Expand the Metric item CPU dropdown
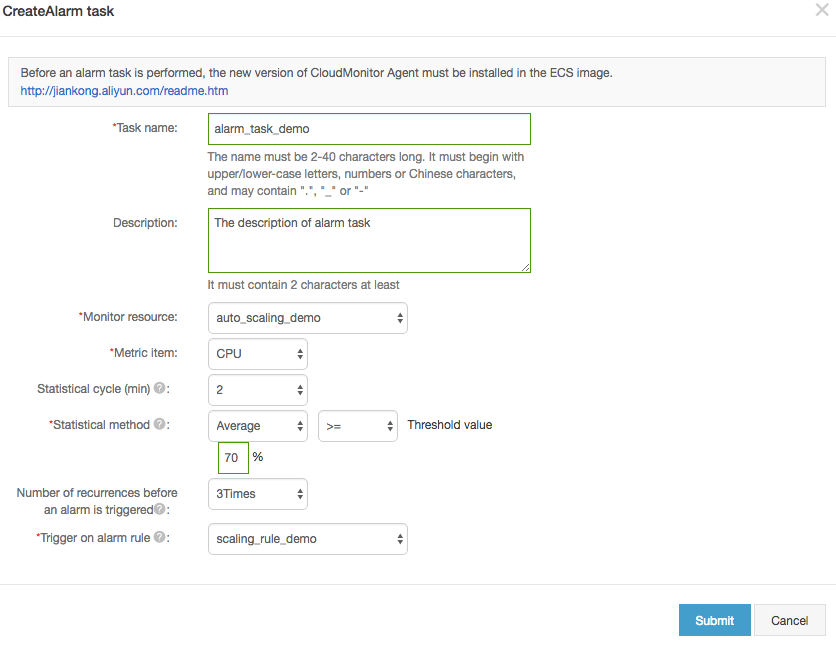This screenshot has width=836, height=645. pos(258,354)
